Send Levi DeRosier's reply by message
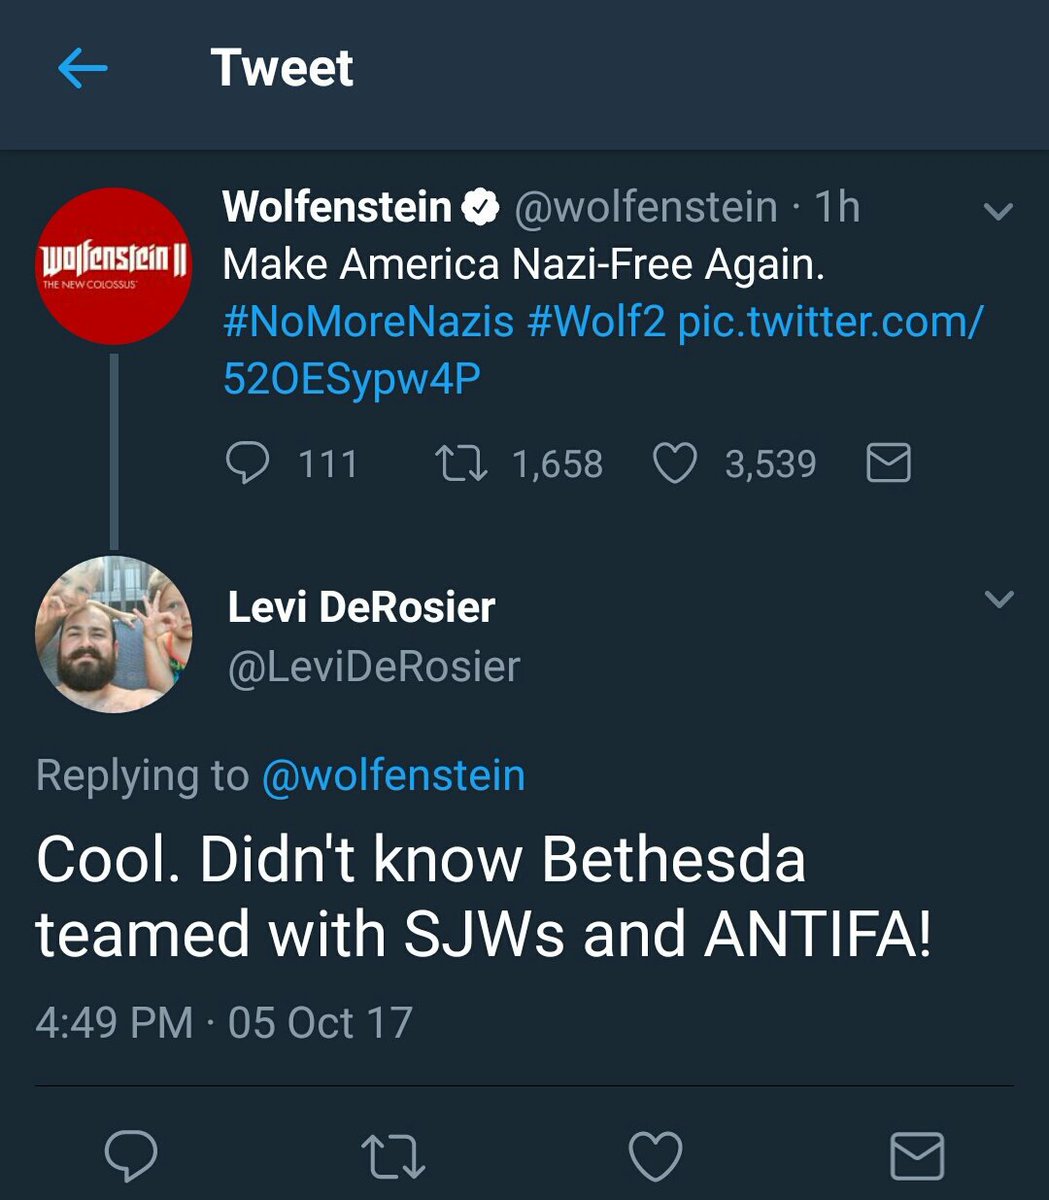Viewport: 1049px width, 1200px height. [917, 1156]
